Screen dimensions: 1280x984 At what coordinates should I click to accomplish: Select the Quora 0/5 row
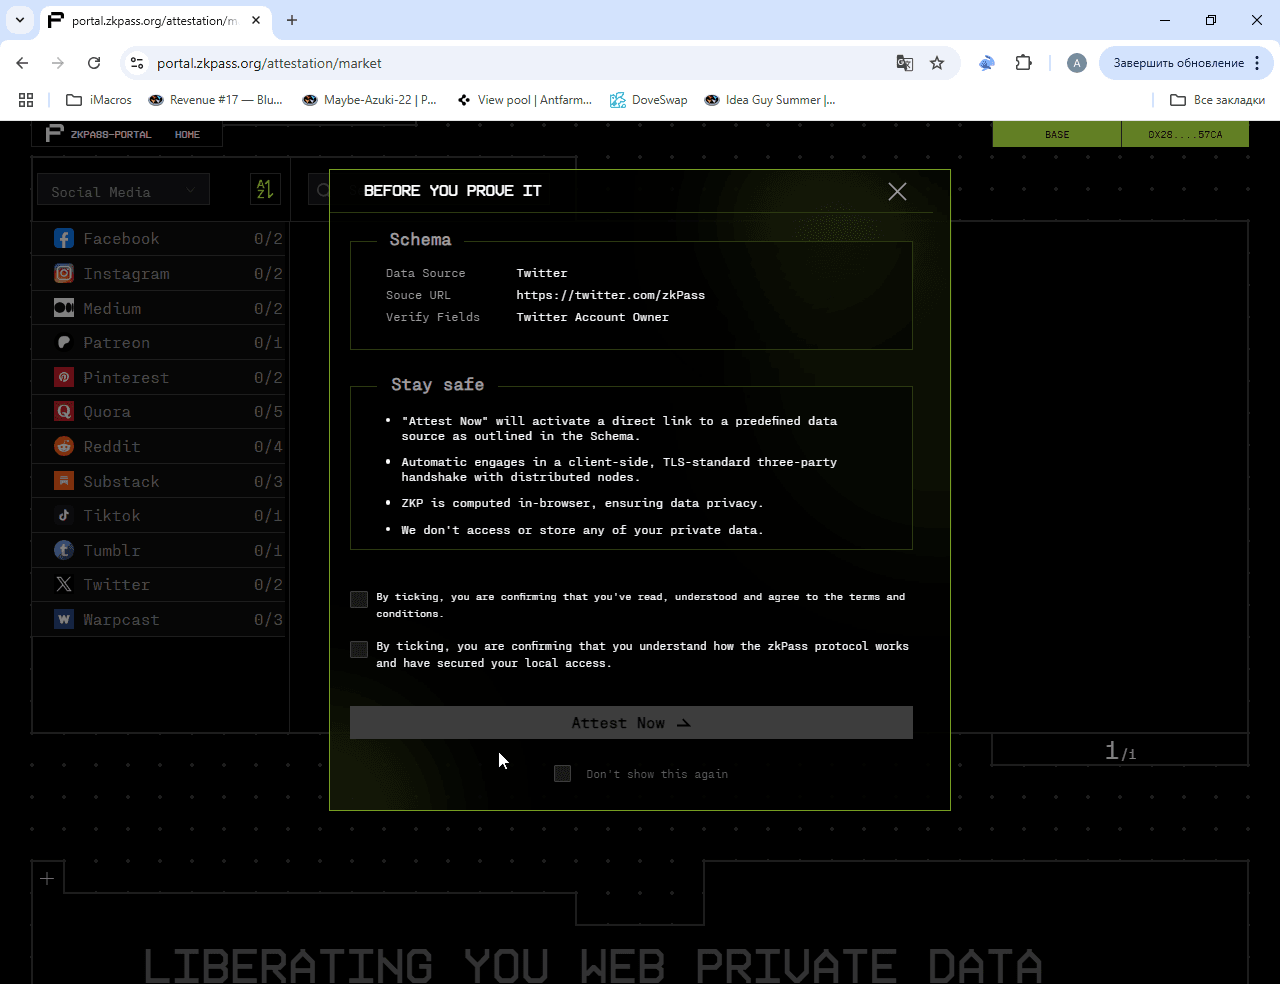[x=160, y=411]
